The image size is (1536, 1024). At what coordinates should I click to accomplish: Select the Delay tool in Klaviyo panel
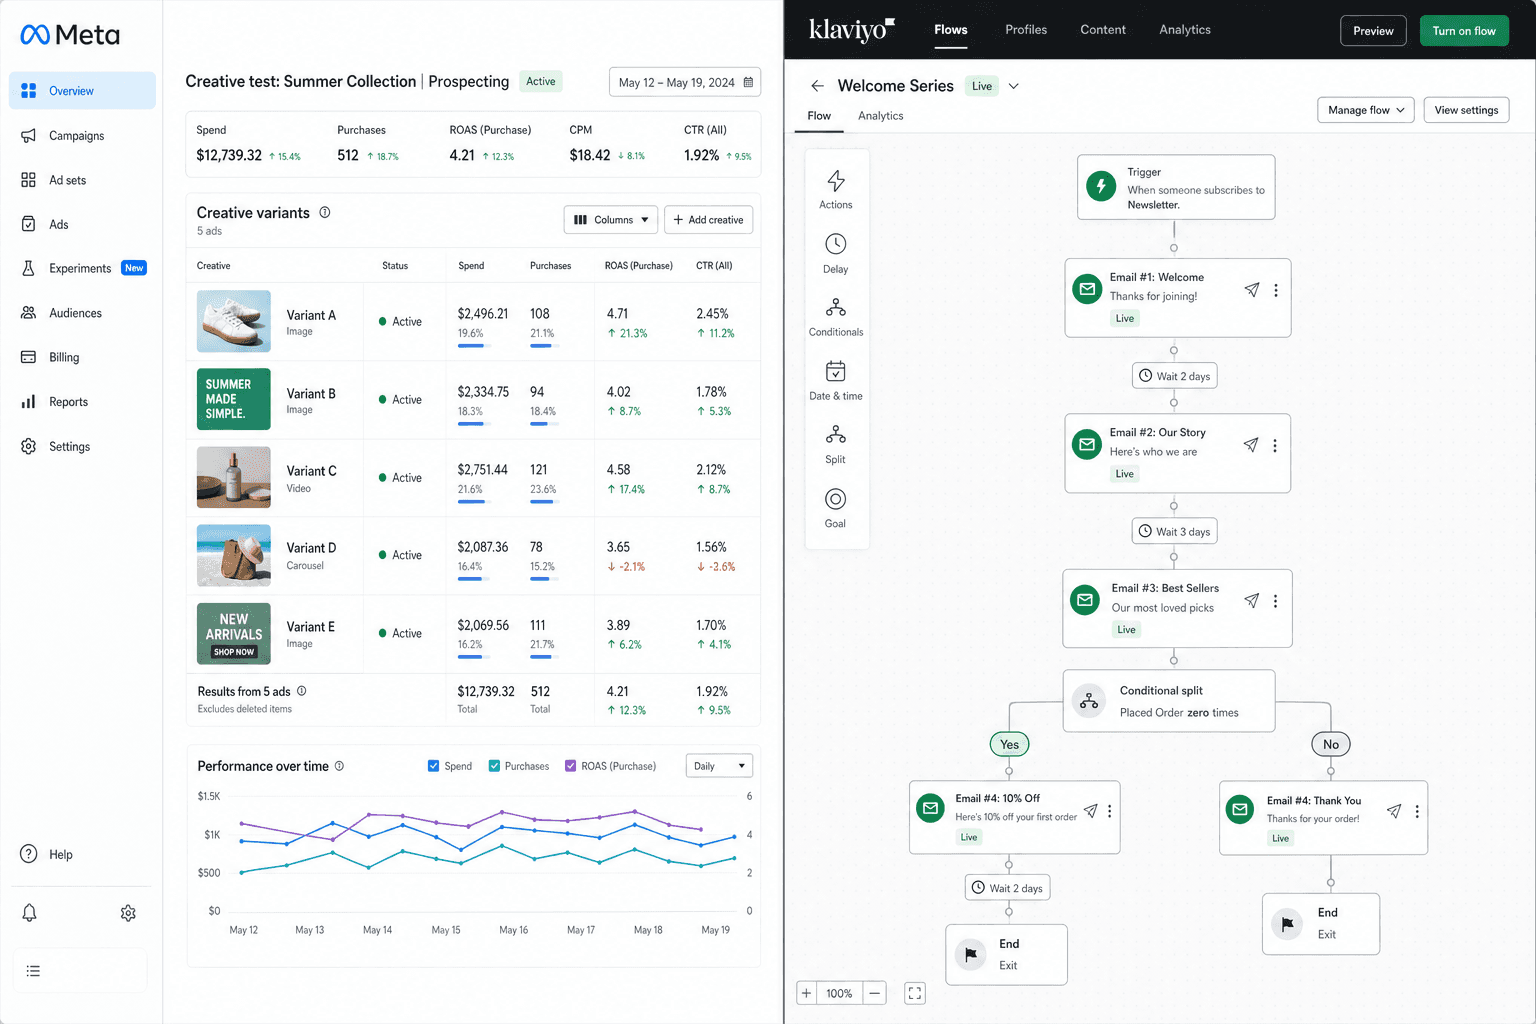pyautogui.click(x=836, y=254)
